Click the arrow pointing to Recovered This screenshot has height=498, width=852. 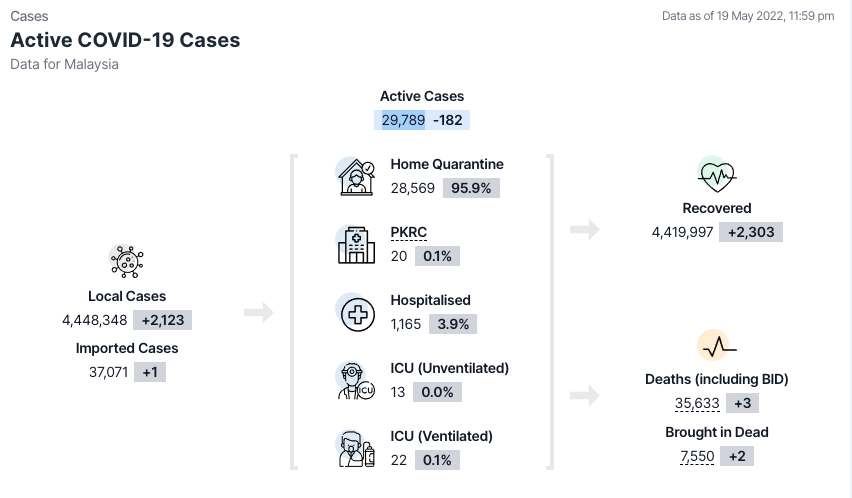coord(585,230)
